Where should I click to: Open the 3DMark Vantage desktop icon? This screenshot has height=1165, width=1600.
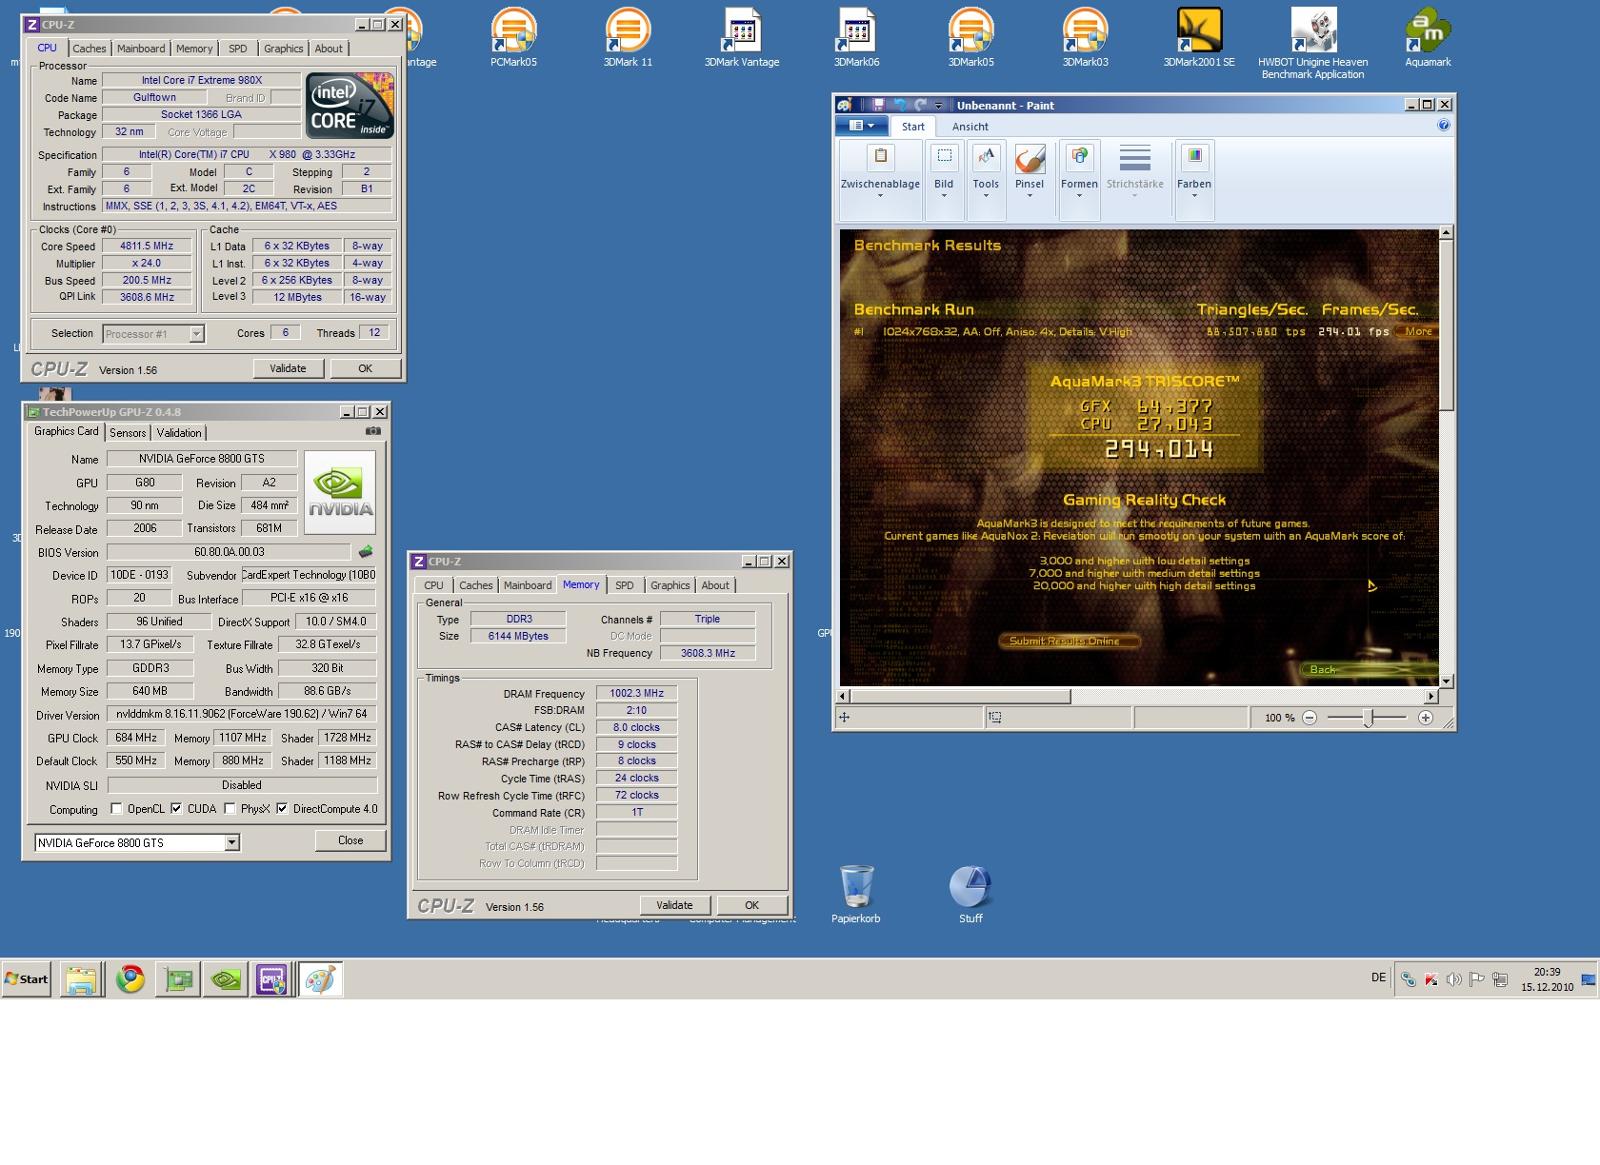tap(742, 36)
